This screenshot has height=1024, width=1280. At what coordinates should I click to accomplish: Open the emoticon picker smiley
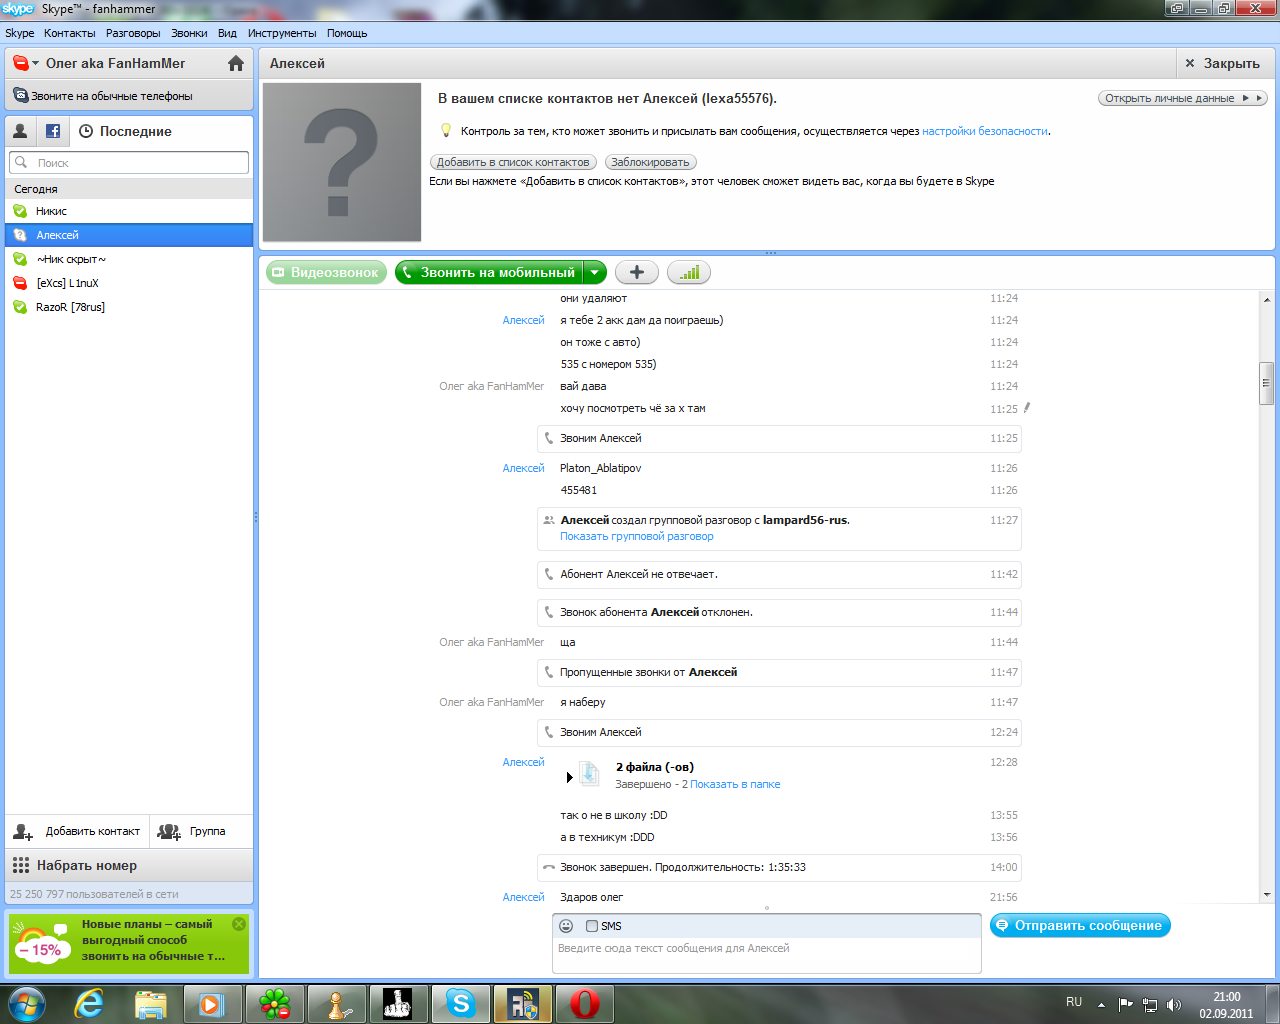point(566,926)
